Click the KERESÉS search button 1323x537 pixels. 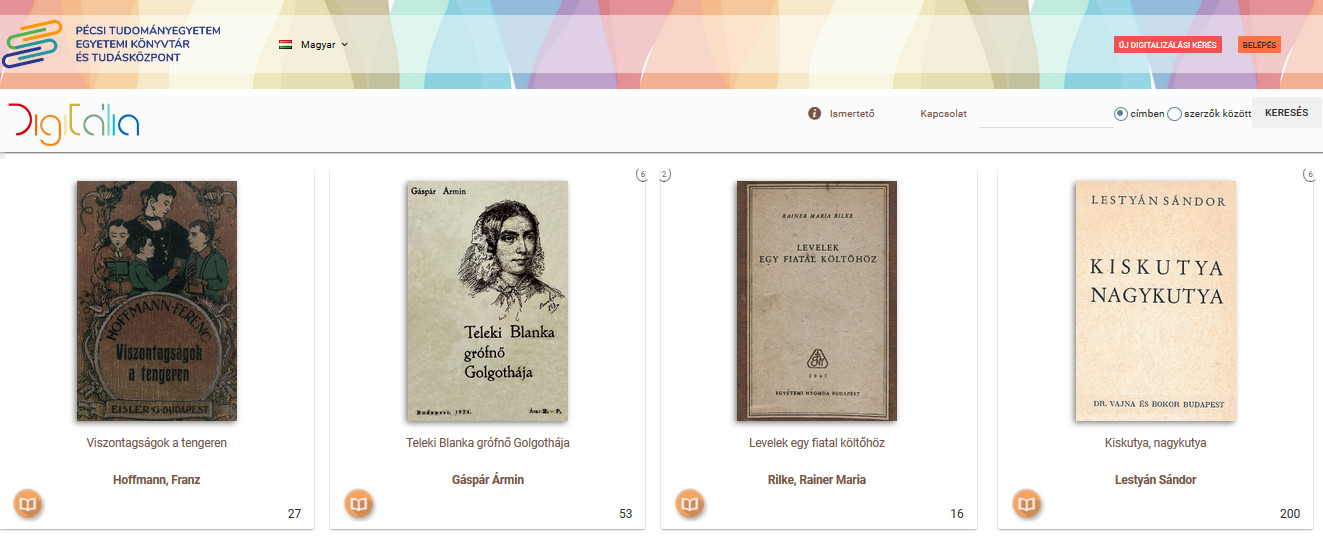coord(1286,113)
